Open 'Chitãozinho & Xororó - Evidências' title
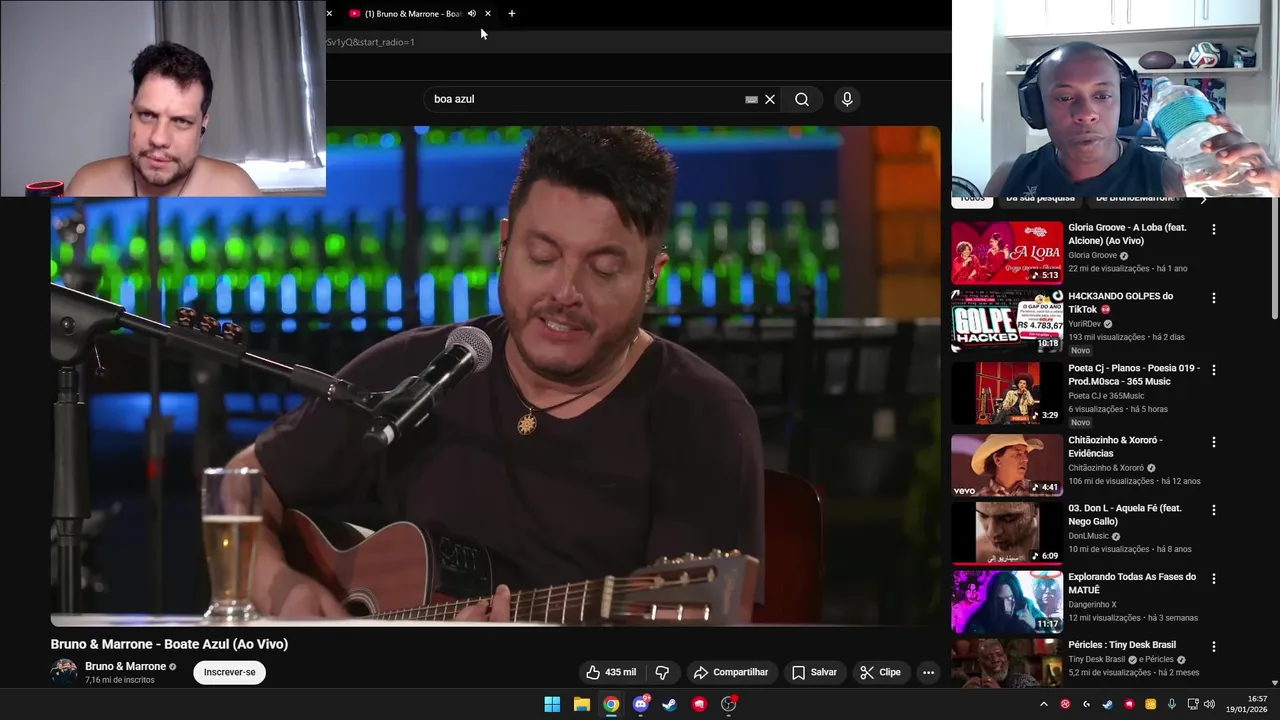The height and width of the screenshot is (720, 1280). 1115,446
